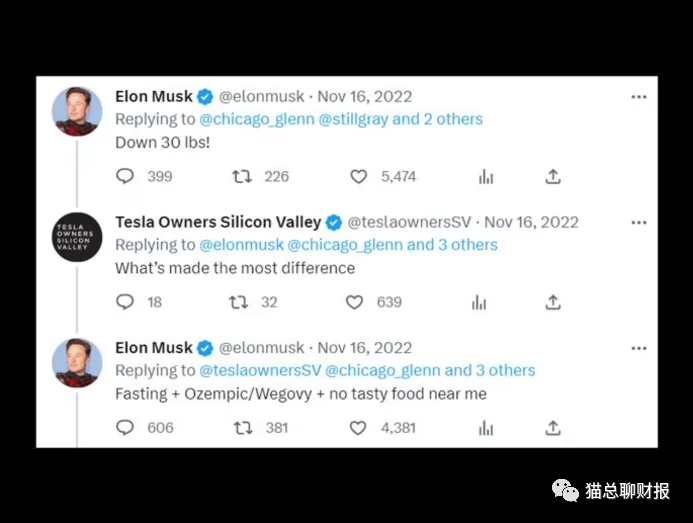Image resolution: width=693 pixels, height=523 pixels.
Task: Open the top tweet's Nov 16, 2022 timestamp
Action: pyautogui.click(x=364, y=97)
